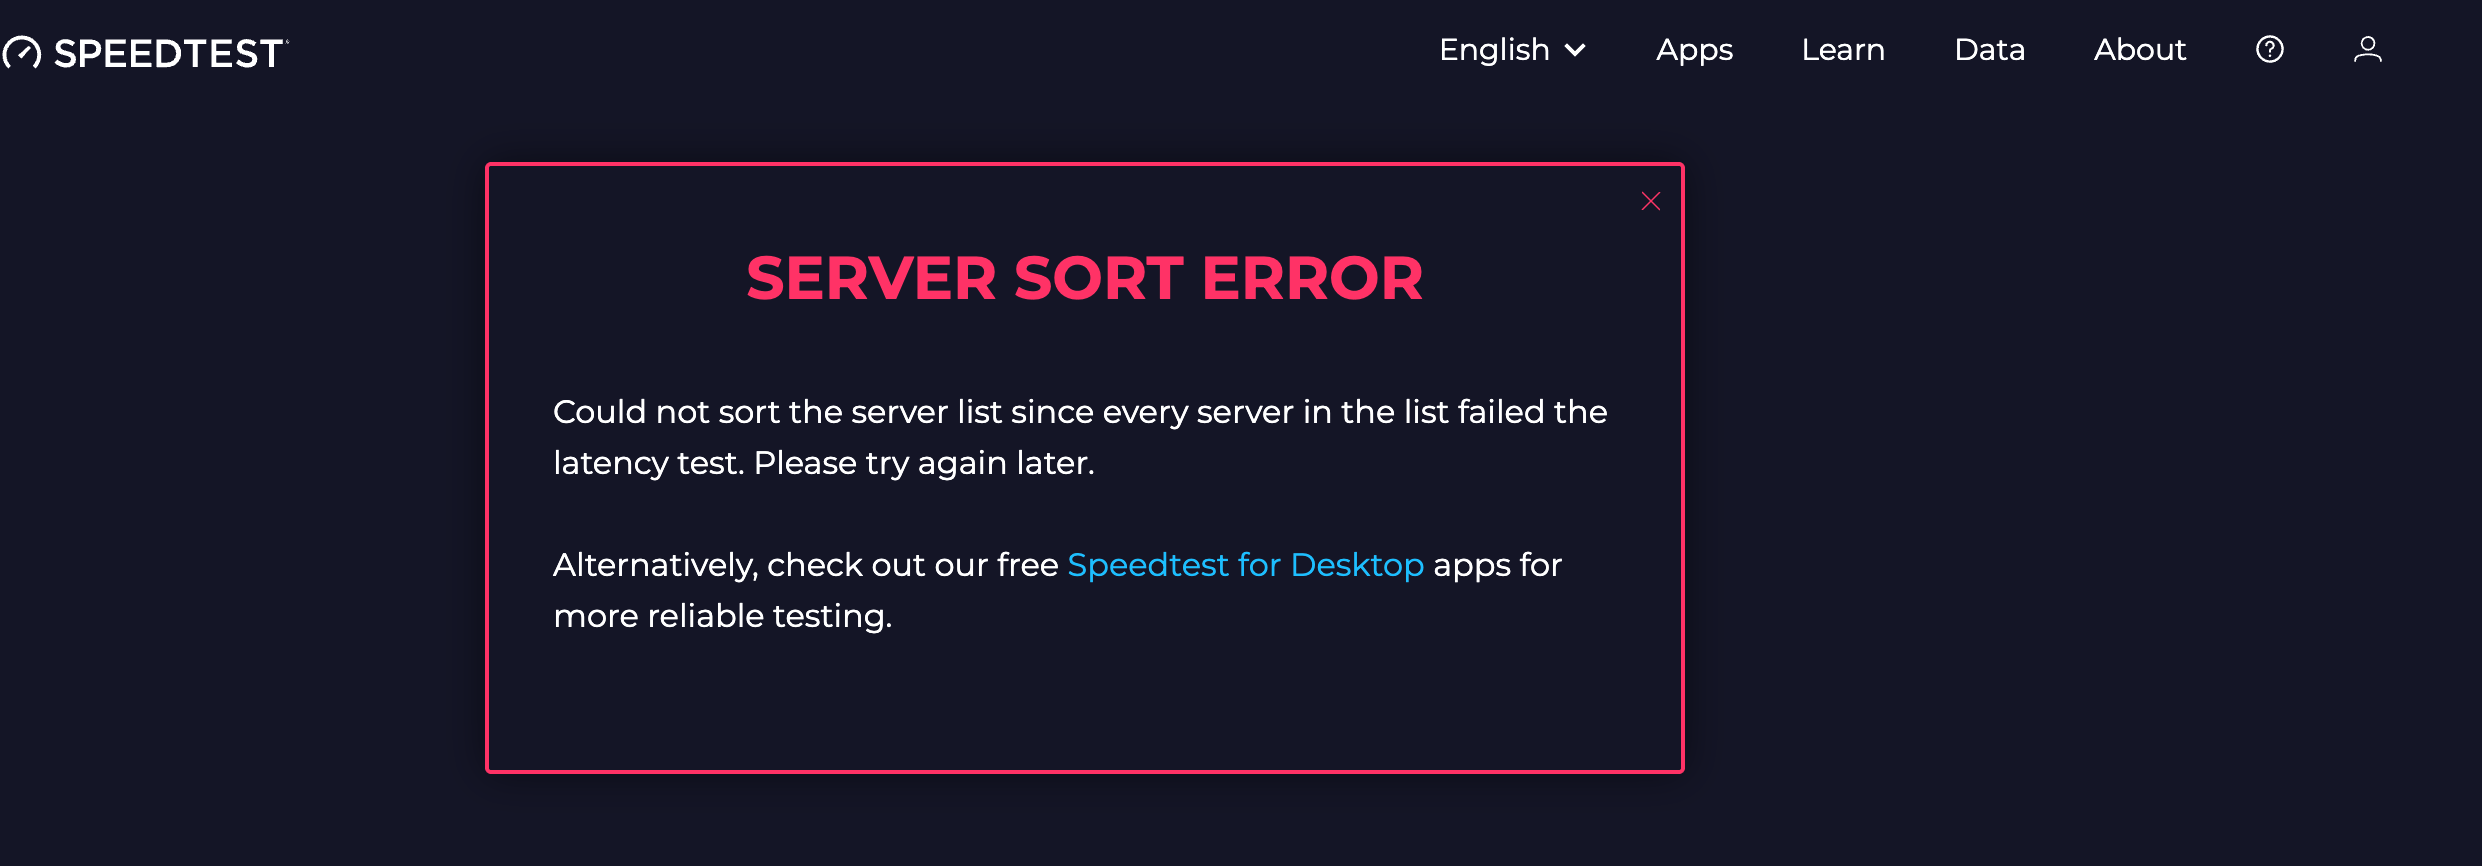Click the "Please try again later" text

click(924, 463)
